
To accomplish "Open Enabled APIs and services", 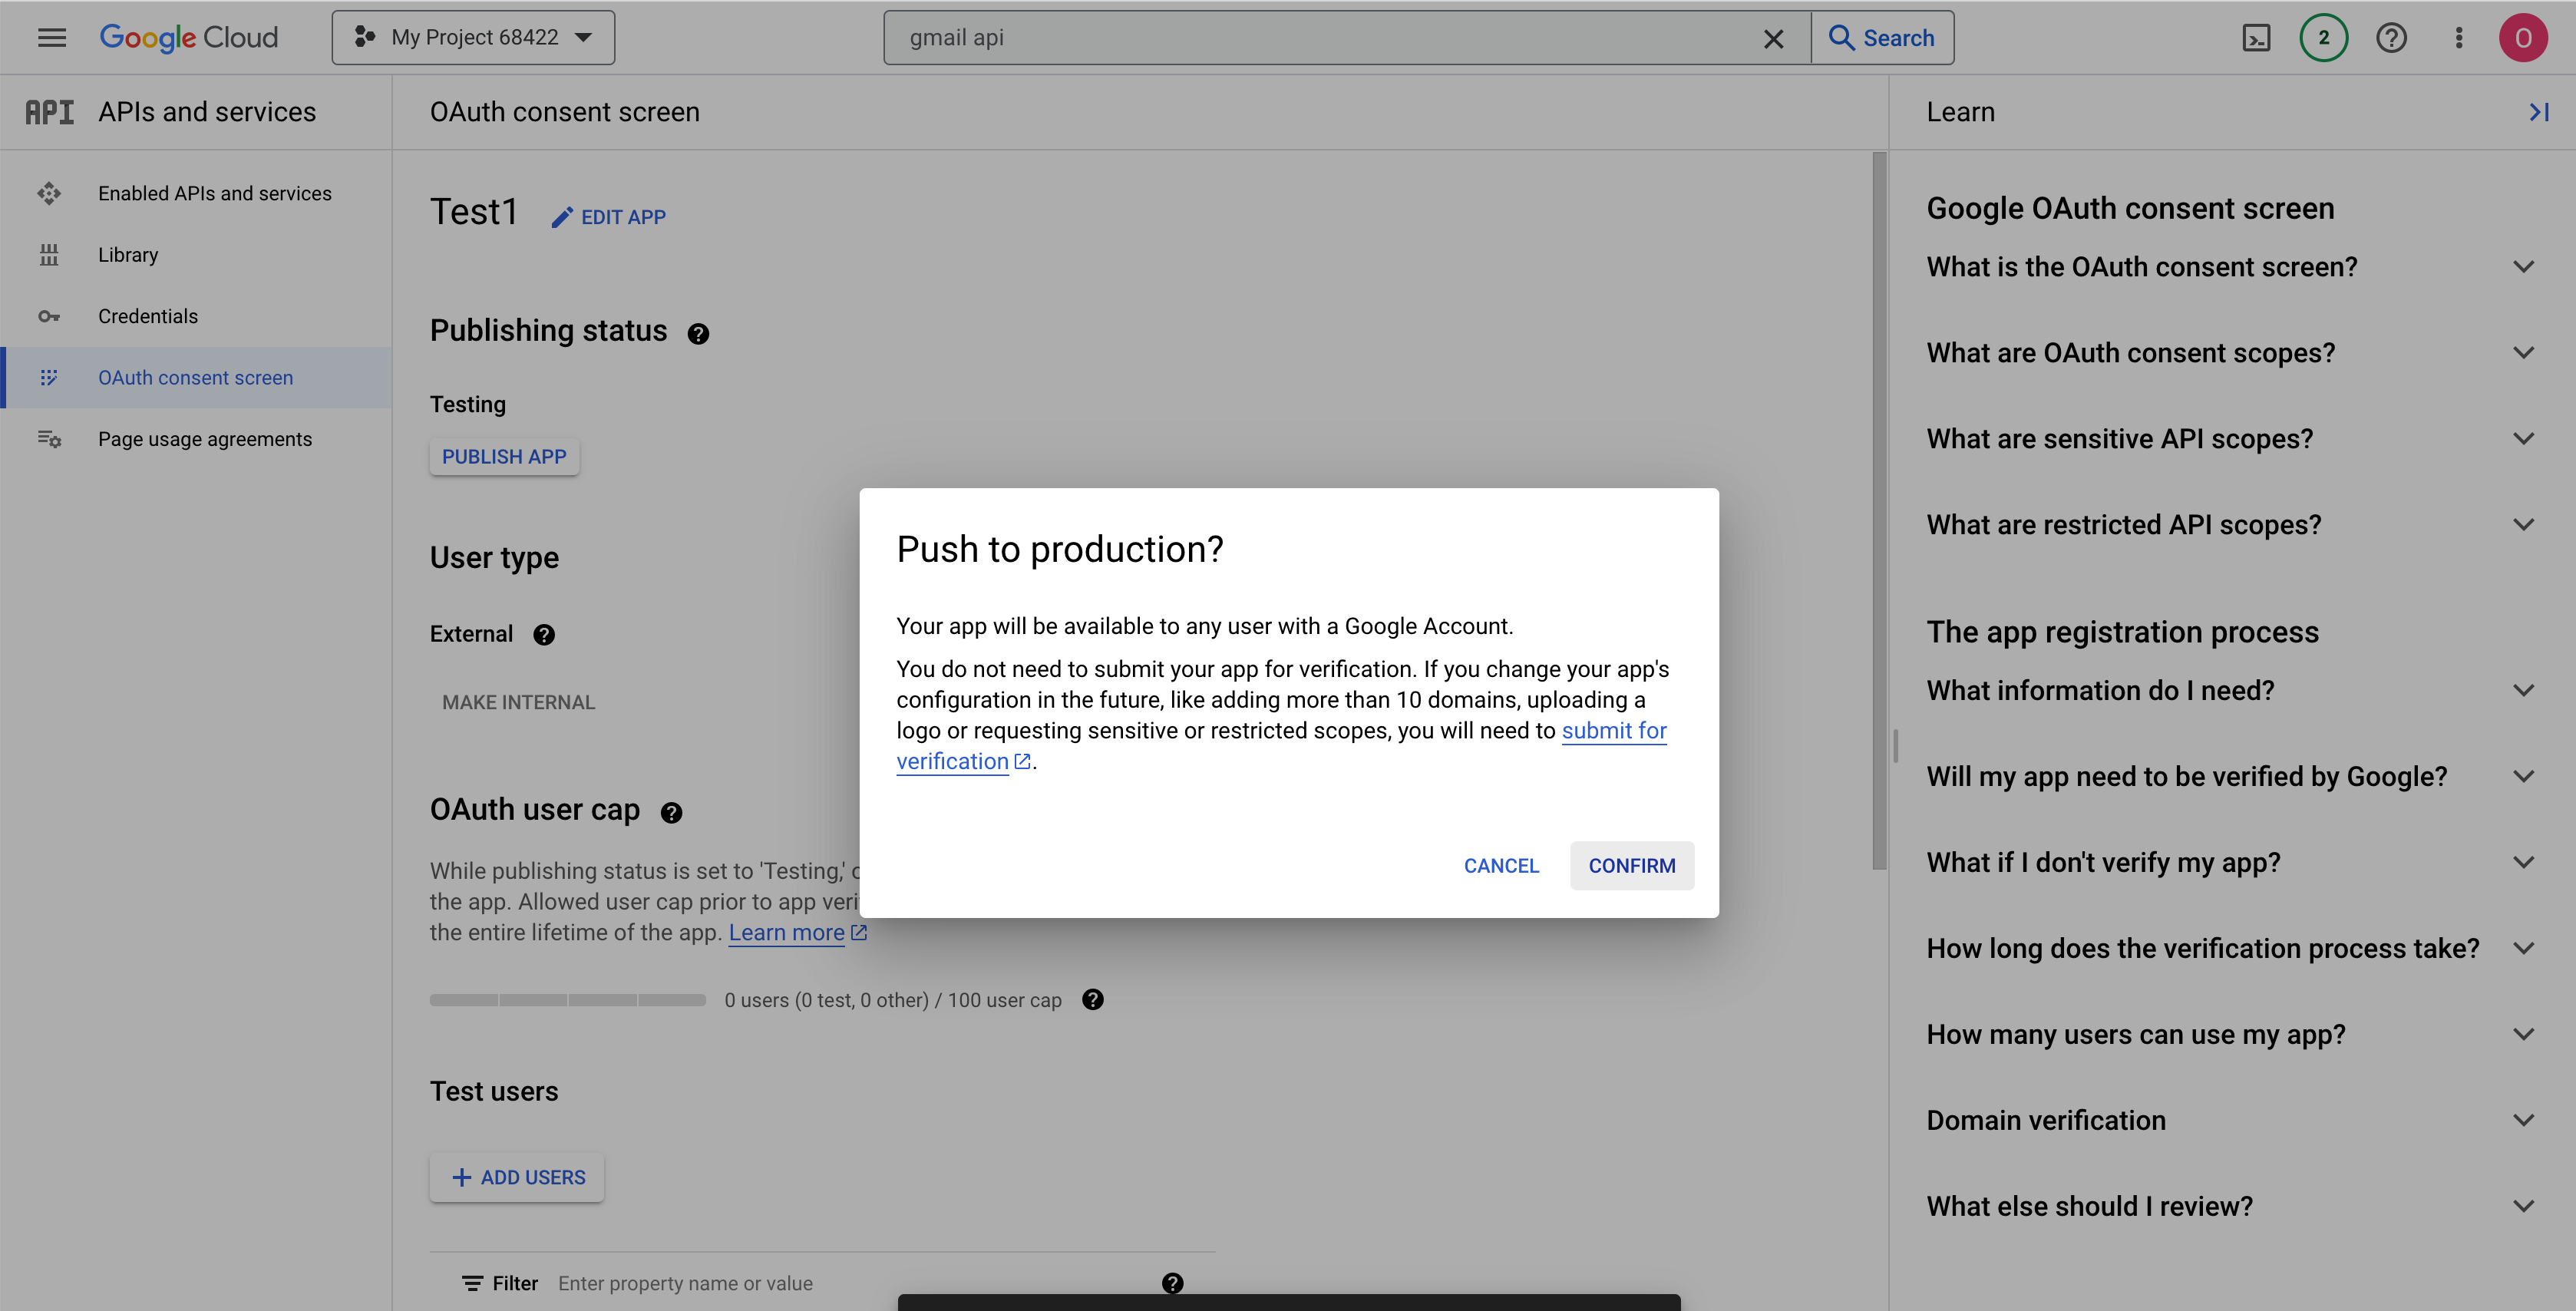I will 214,194.
